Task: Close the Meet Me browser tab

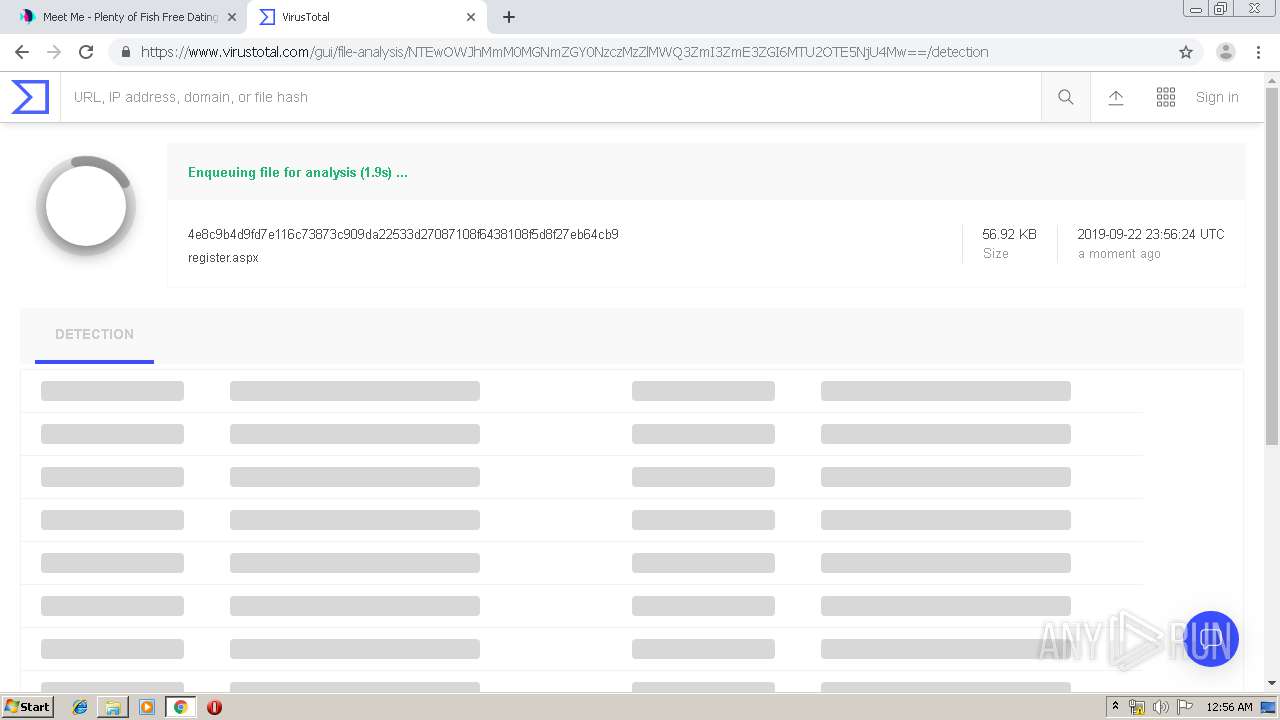Action: point(232,17)
